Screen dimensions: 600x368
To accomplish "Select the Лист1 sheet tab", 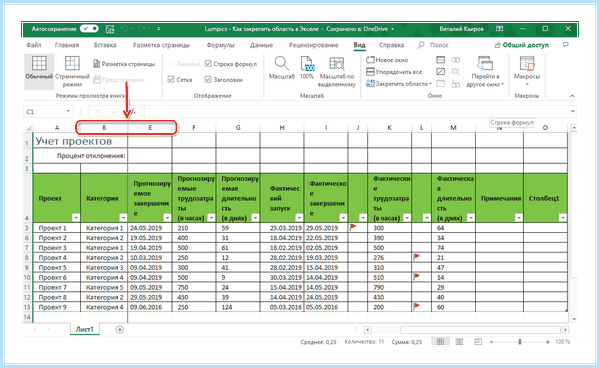I will point(85,329).
